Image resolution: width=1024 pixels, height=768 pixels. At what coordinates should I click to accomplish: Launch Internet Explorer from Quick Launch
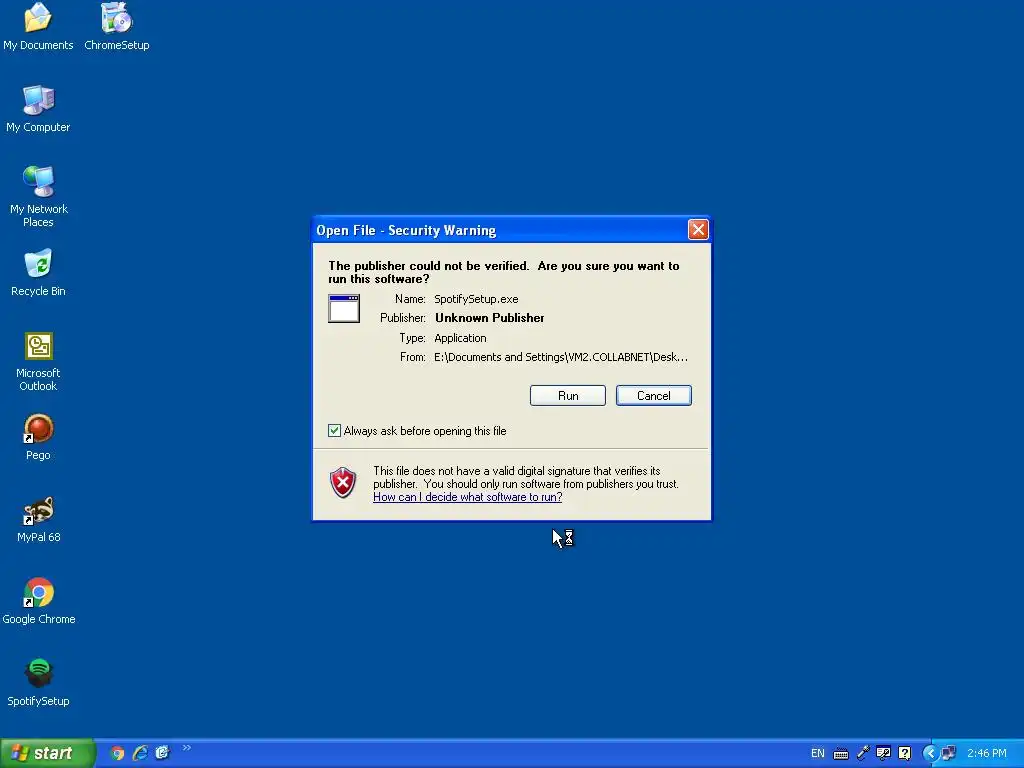click(140, 753)
